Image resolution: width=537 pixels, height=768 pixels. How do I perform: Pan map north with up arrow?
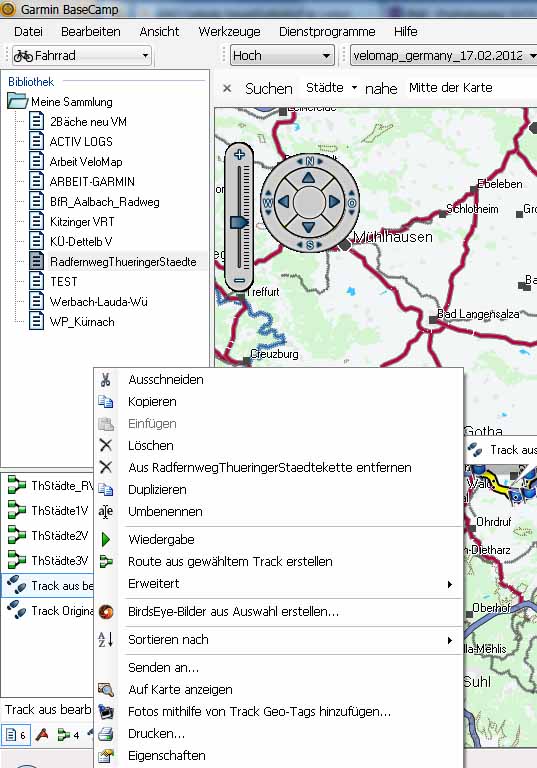(308, 177)
